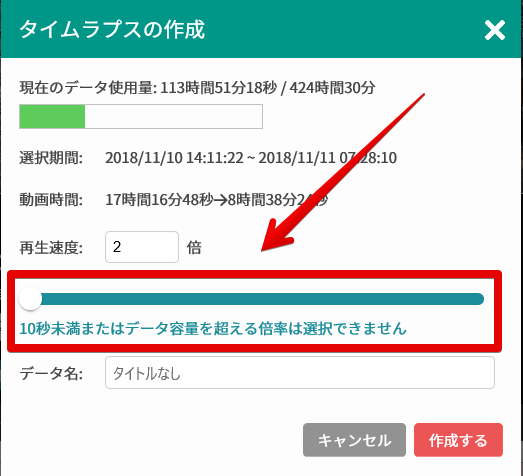This screenshot has width=523, height=476.
Task: Click the 10秒未満 teal warning message
Action: point(213,328)
